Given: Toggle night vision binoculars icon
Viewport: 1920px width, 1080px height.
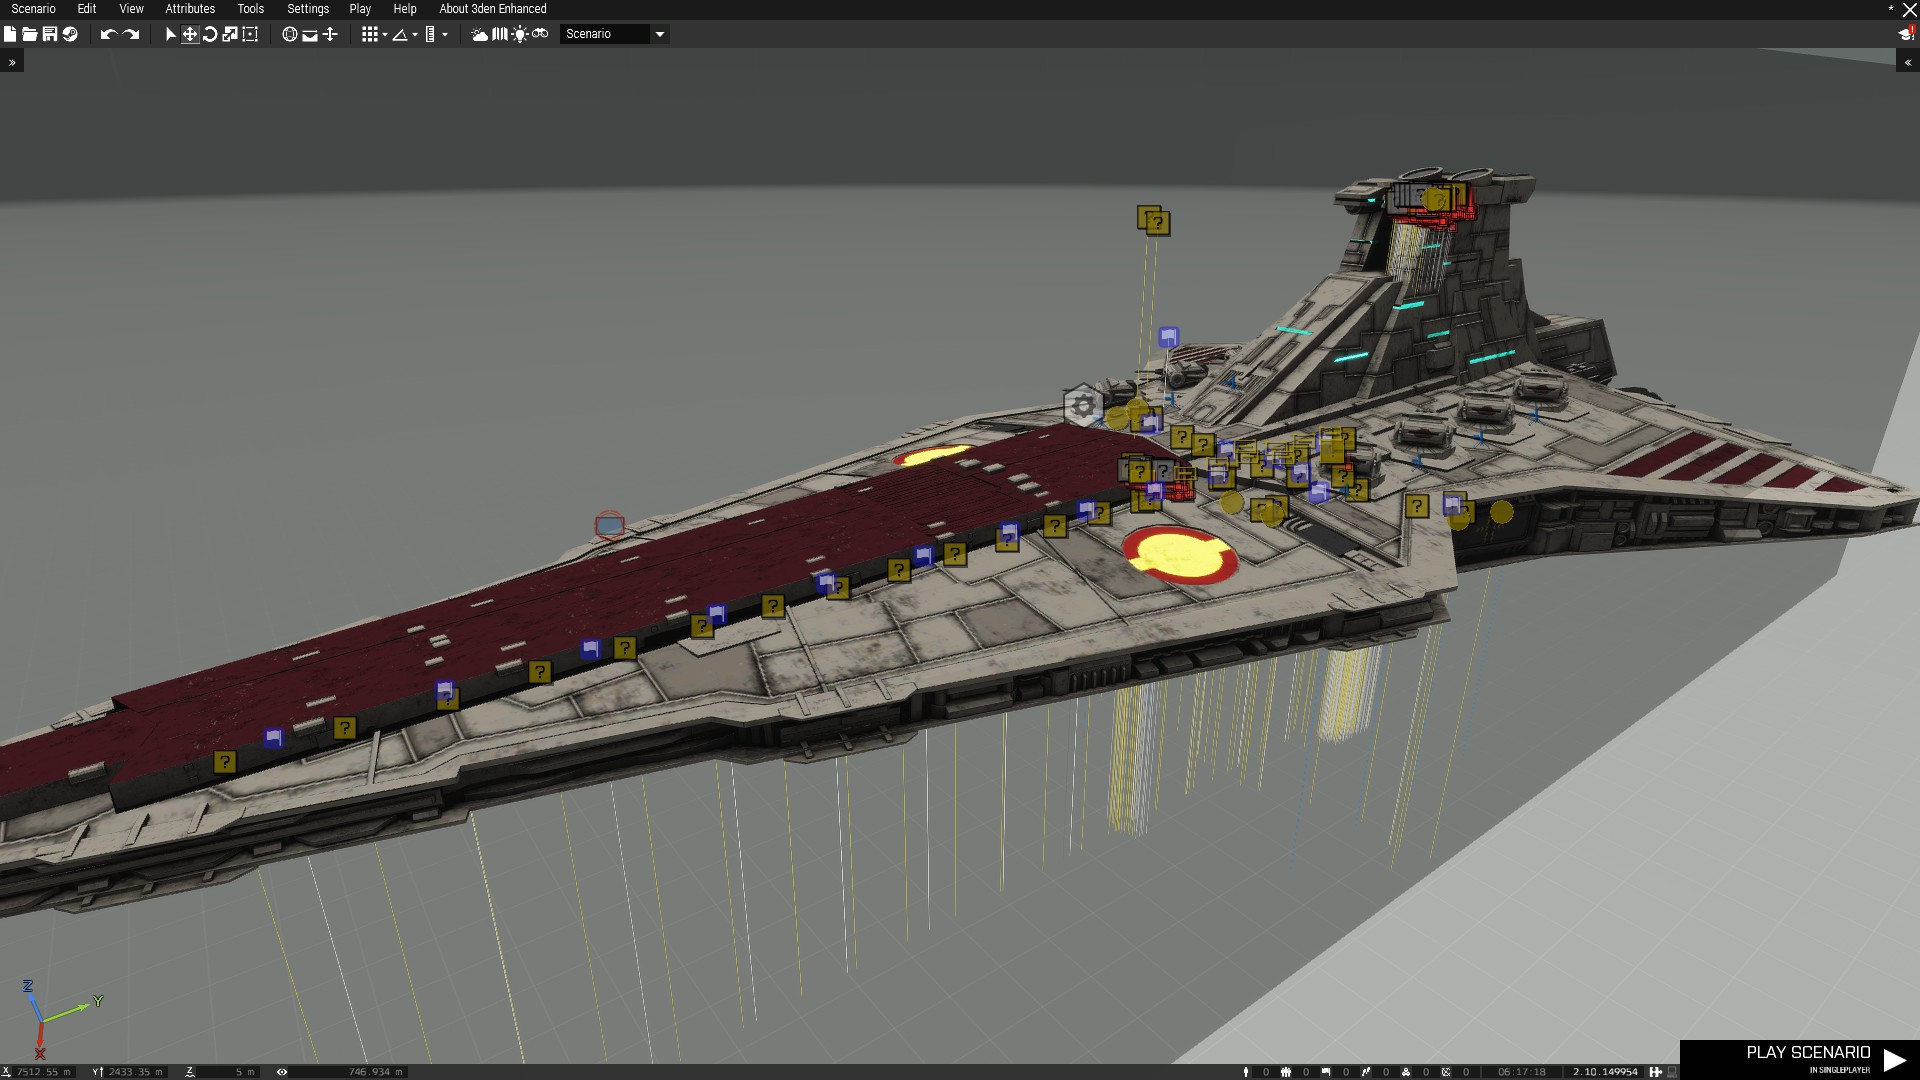Looking at the screenshot, I should pos(540,34).
